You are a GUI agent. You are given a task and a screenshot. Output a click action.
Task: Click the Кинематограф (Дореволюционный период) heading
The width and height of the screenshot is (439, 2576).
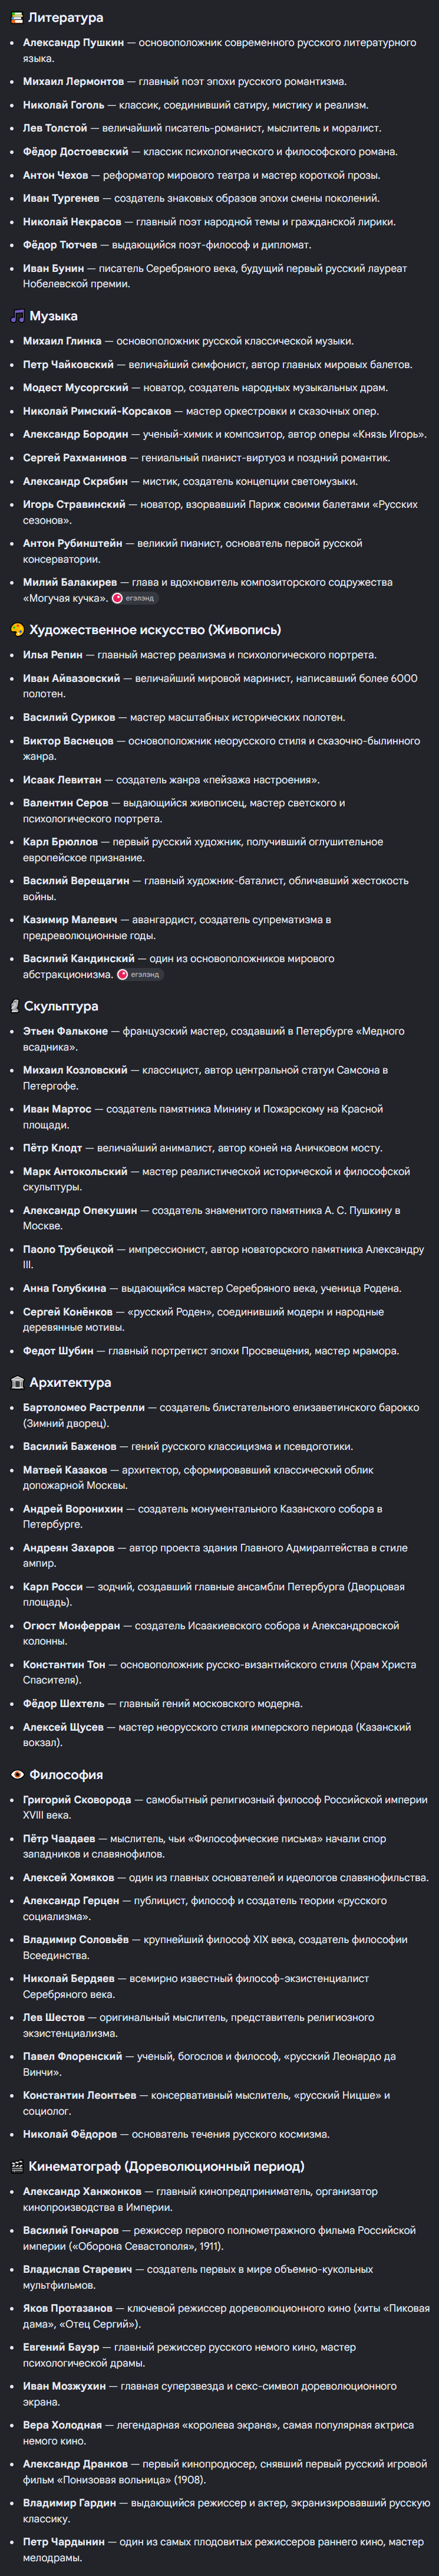pos(167,2166)
